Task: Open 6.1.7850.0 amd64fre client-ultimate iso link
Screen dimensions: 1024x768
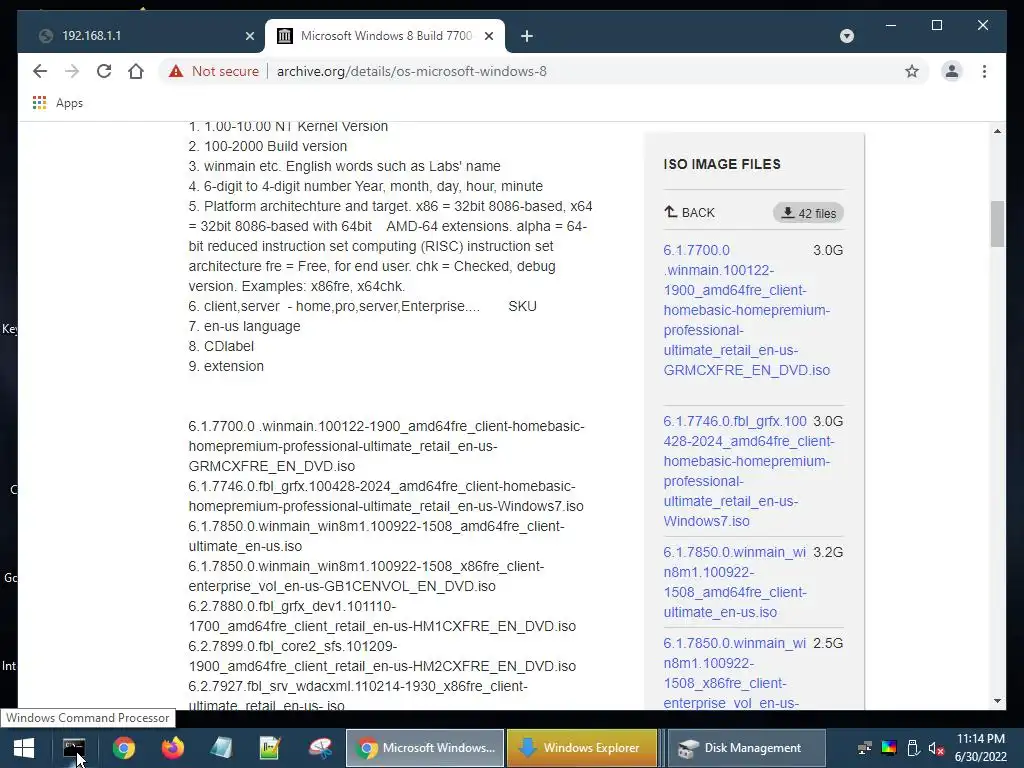Action: [735, 582]
